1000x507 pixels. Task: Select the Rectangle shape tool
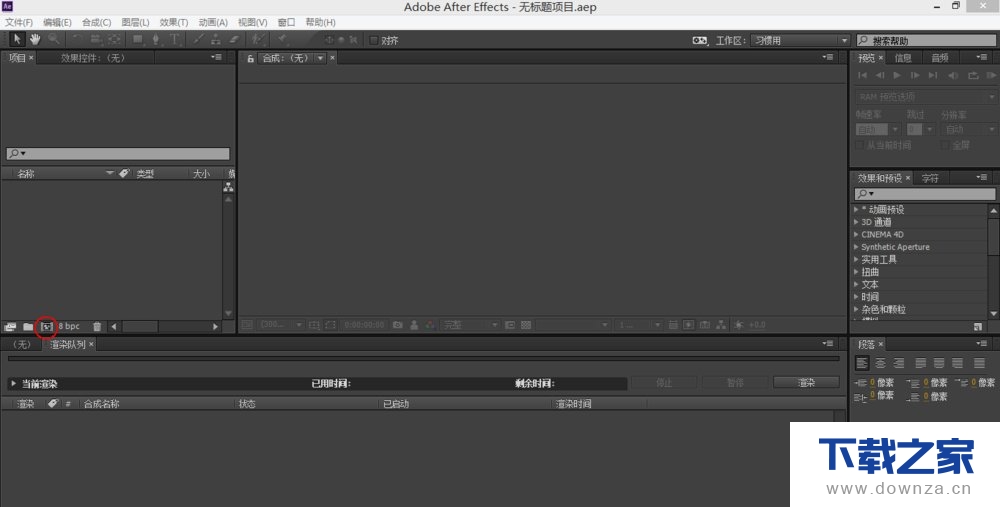point(137,40)
